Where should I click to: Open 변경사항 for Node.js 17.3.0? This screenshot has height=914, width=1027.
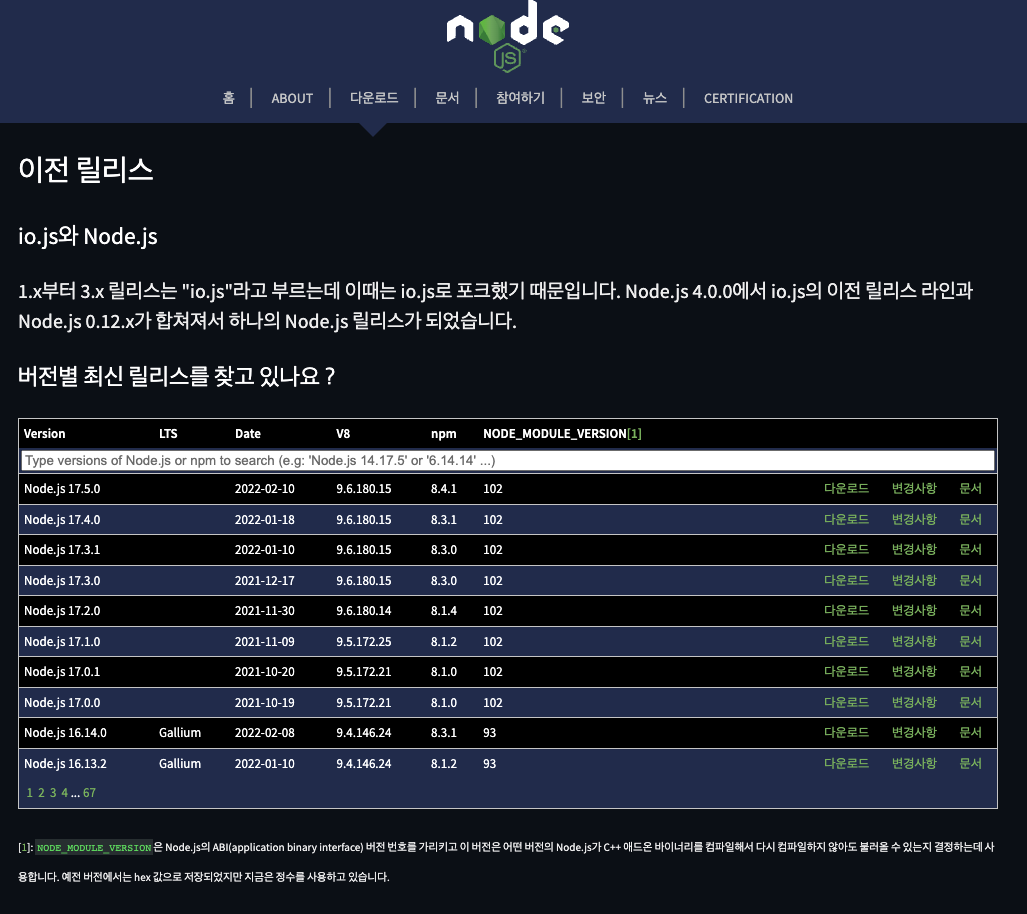[914, 581]
